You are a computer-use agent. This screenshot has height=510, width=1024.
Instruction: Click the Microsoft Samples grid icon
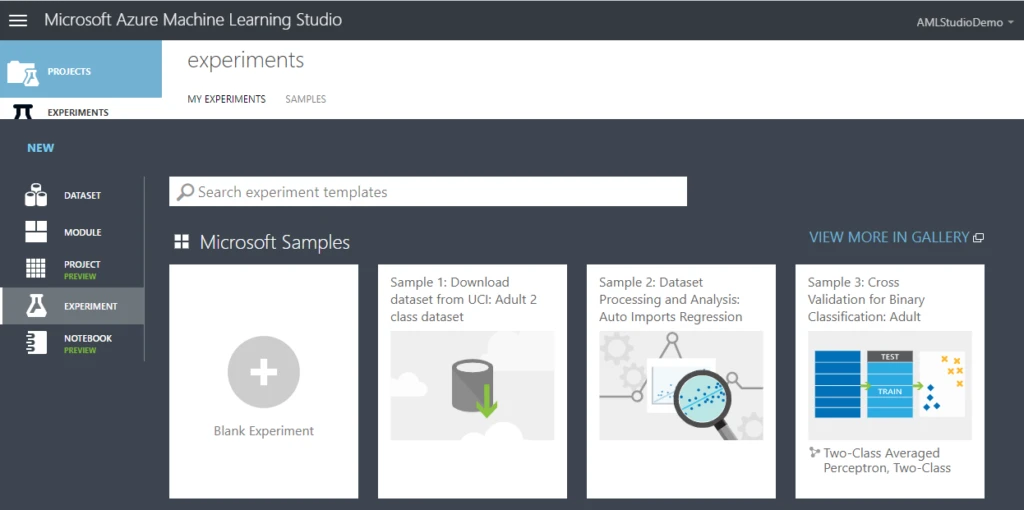(x=181, y=242)
